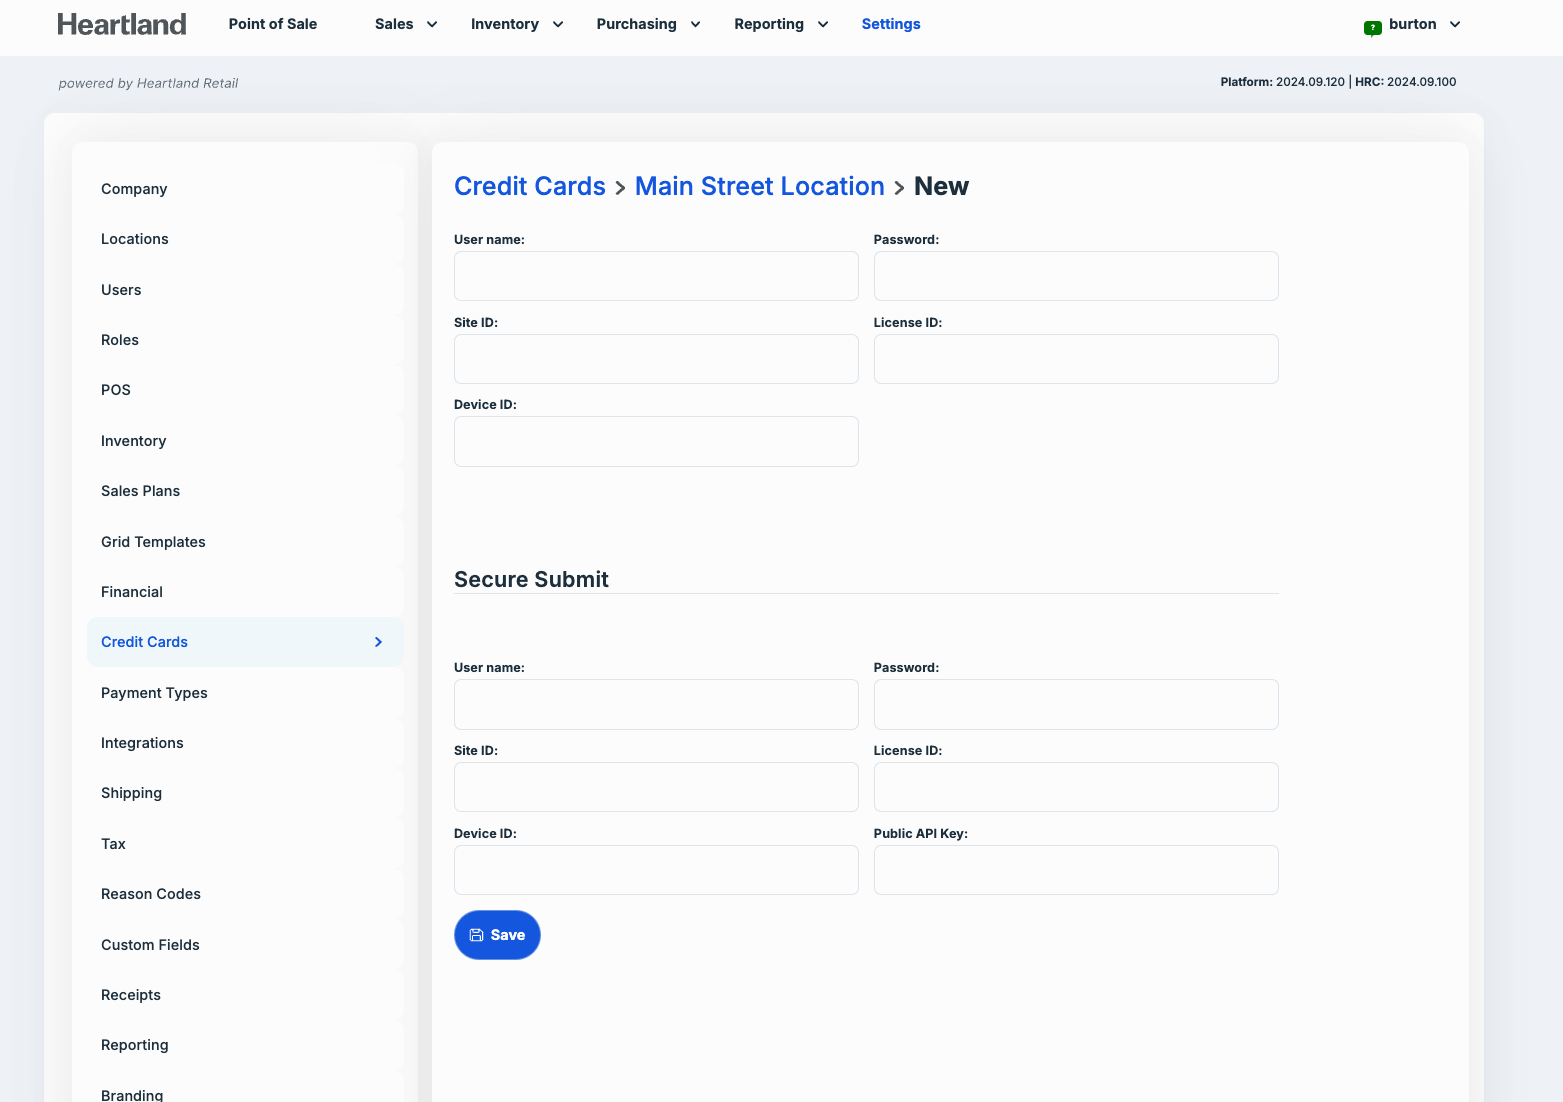The height and width of the screenshot is (1102, 1563).
Task: Click the chevron arrow next to Credit Cards
Action: [378, 642]
